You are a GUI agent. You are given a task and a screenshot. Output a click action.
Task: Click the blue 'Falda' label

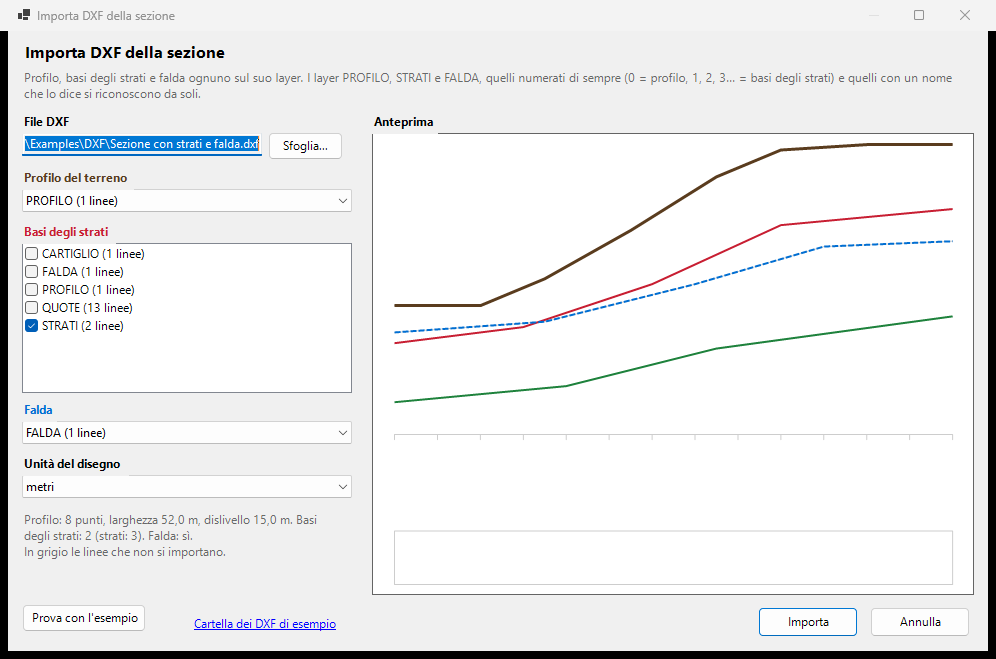pyautogui.click(x=38, y=410)
